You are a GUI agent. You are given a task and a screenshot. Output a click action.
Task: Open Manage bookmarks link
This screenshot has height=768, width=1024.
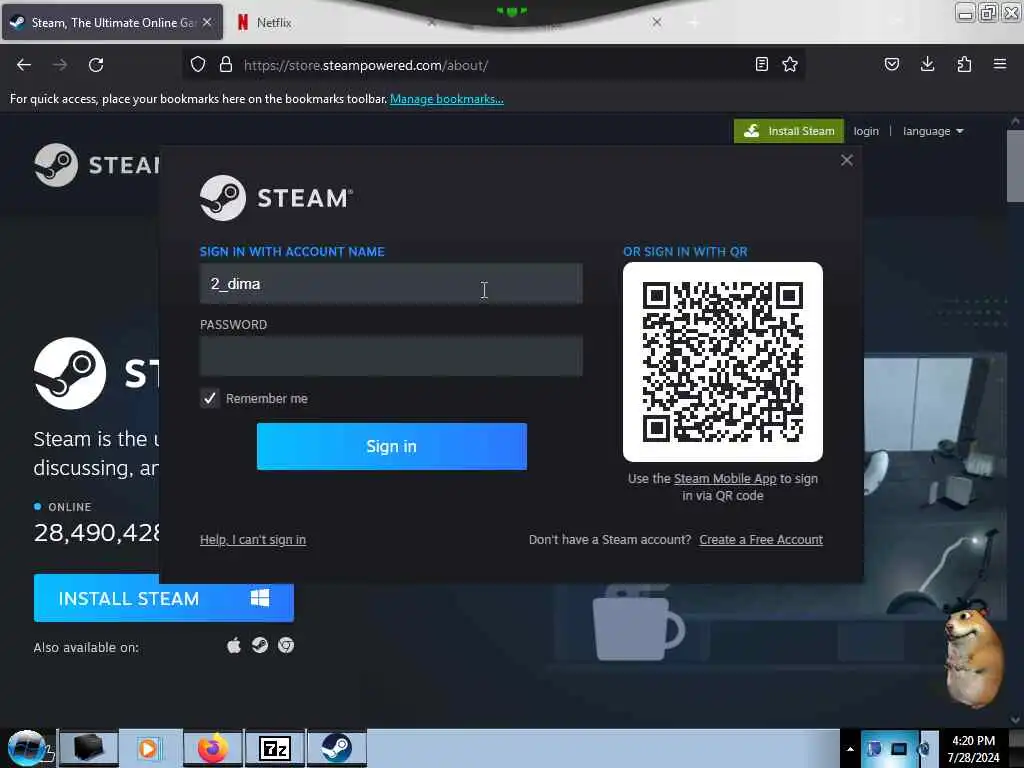coord(447,99)
